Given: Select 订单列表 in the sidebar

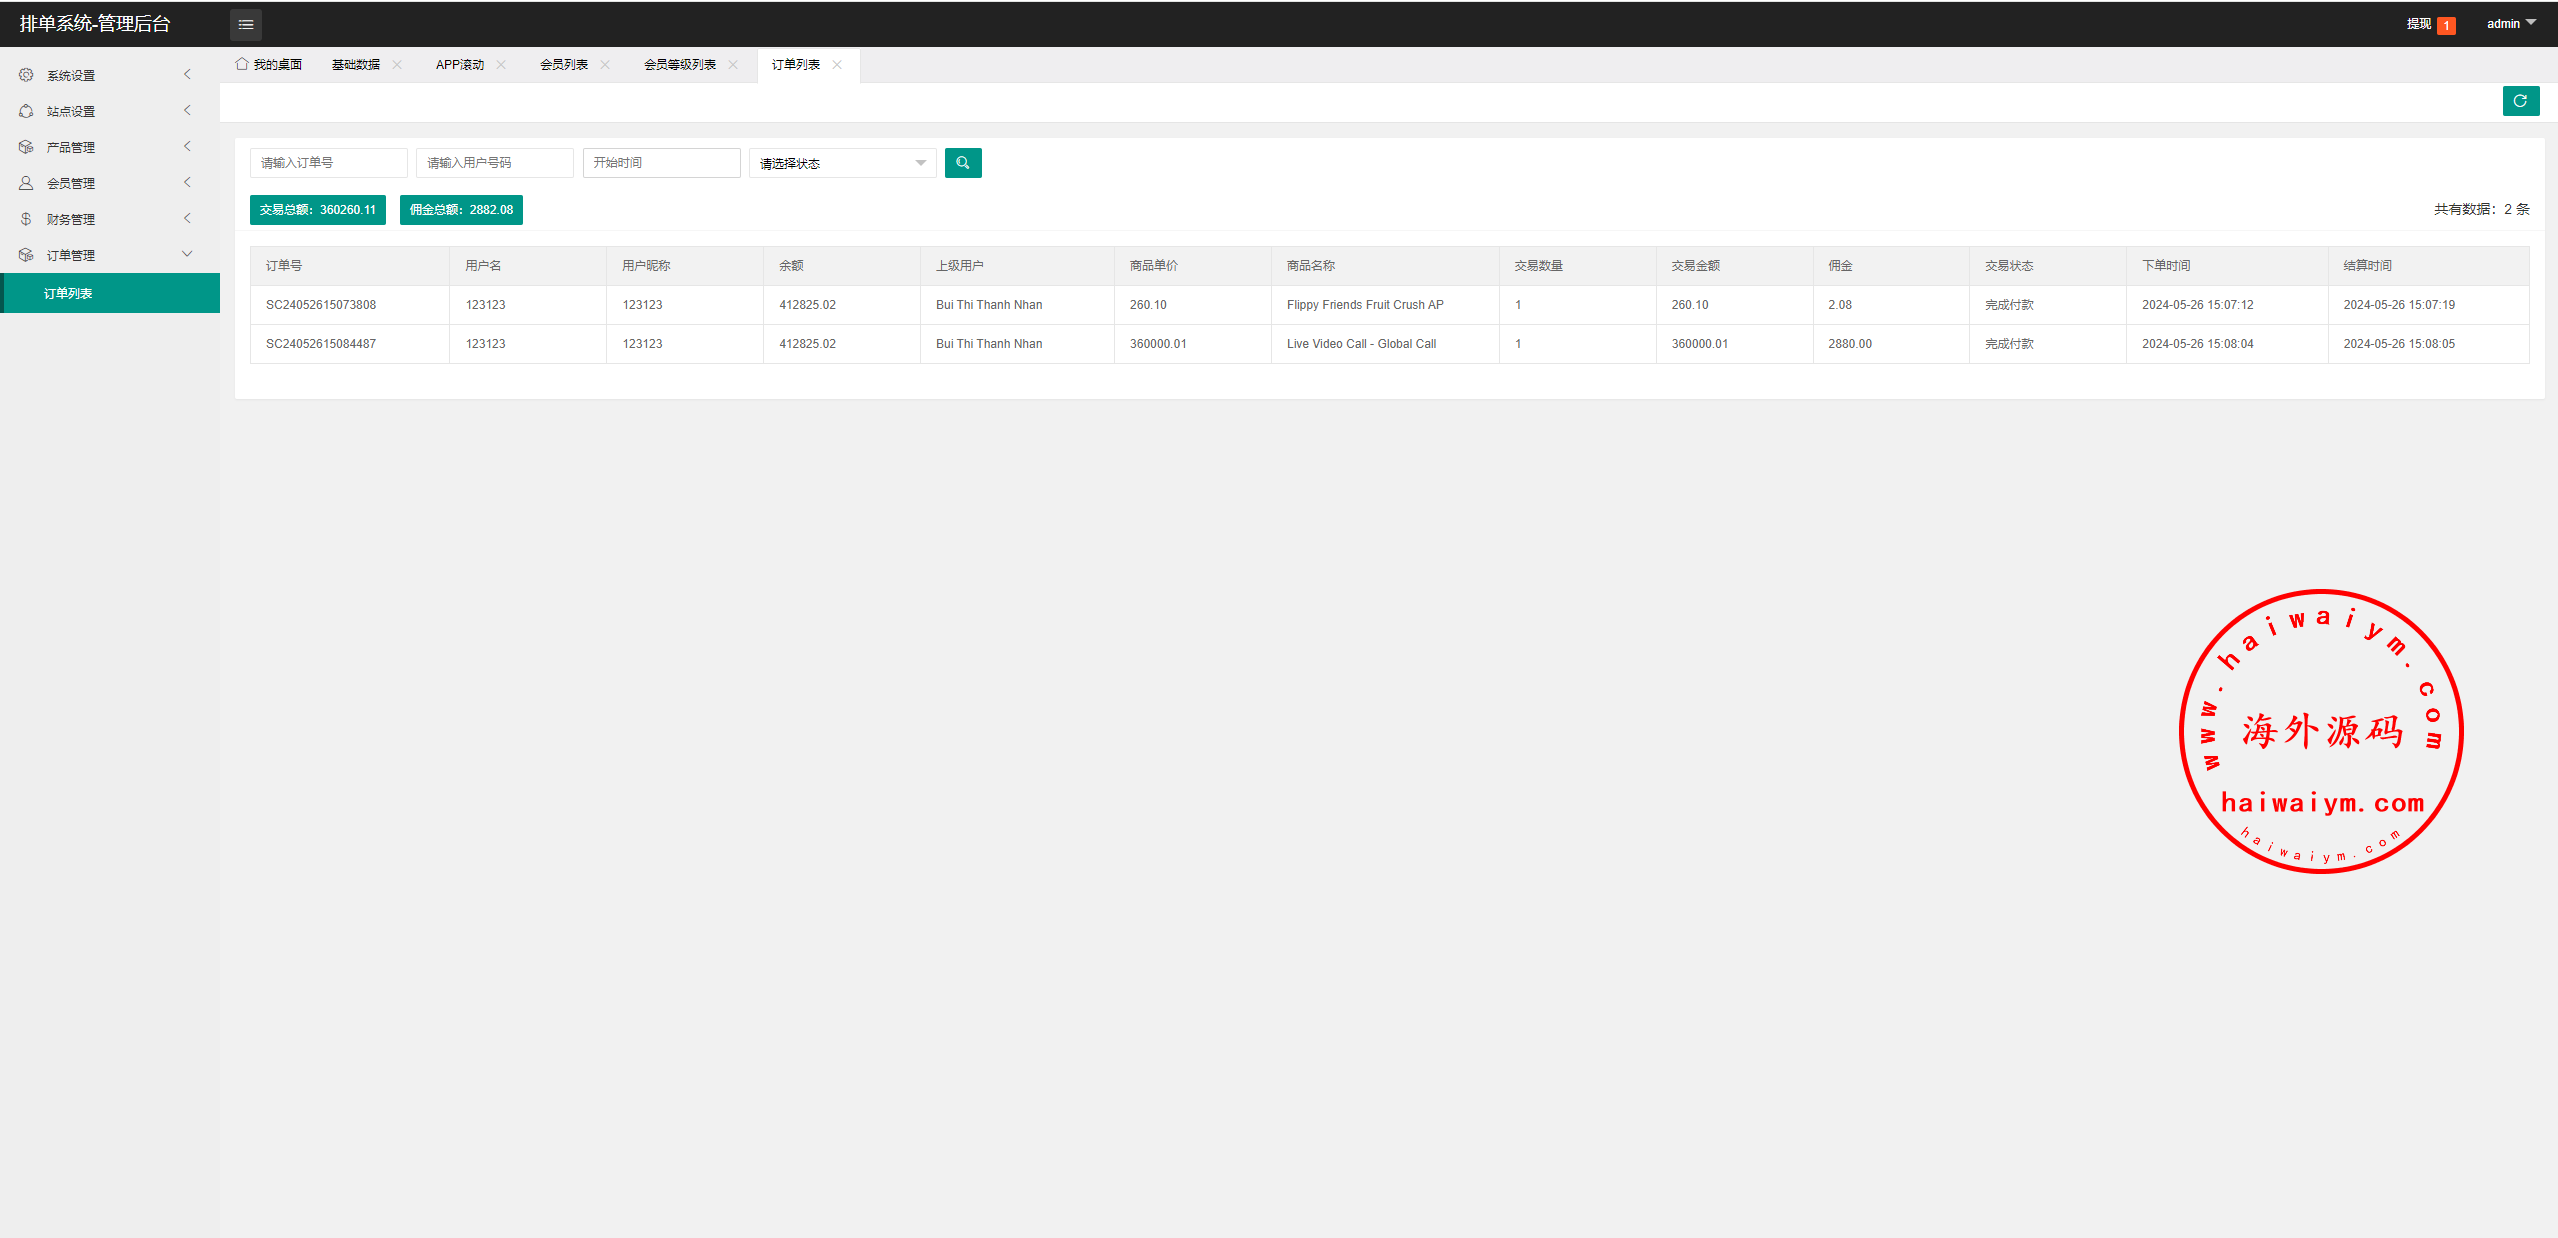Looking at the screenshot, I should (68, 293).
